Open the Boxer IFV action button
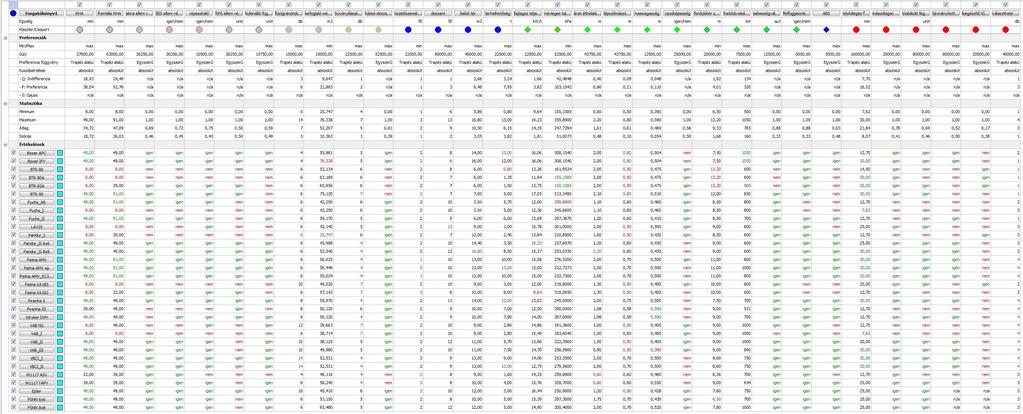Viewport: 1023px width, 414px height. click(x=37, y=160)
